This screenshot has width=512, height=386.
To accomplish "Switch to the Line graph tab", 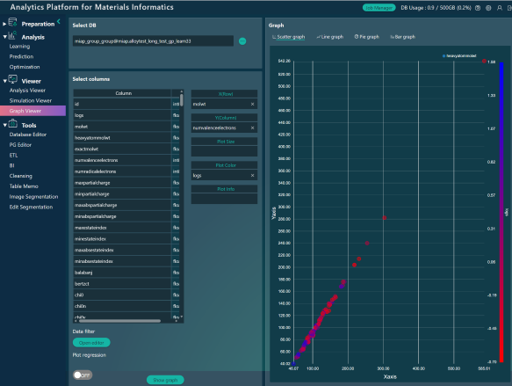I will (x=330, y=37).
